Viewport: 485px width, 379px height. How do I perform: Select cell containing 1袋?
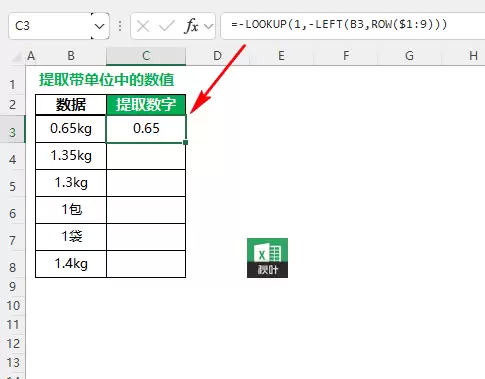click(x=71, y=237)
